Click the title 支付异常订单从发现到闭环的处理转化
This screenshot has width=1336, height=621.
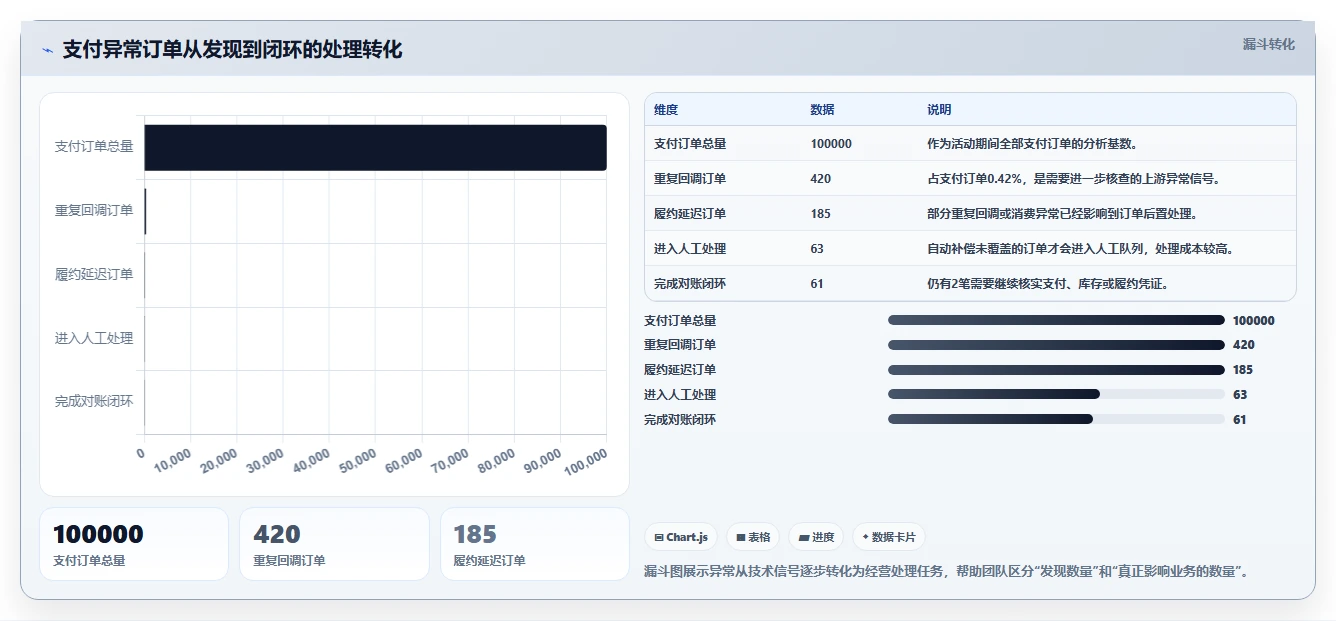coord(232,50)
